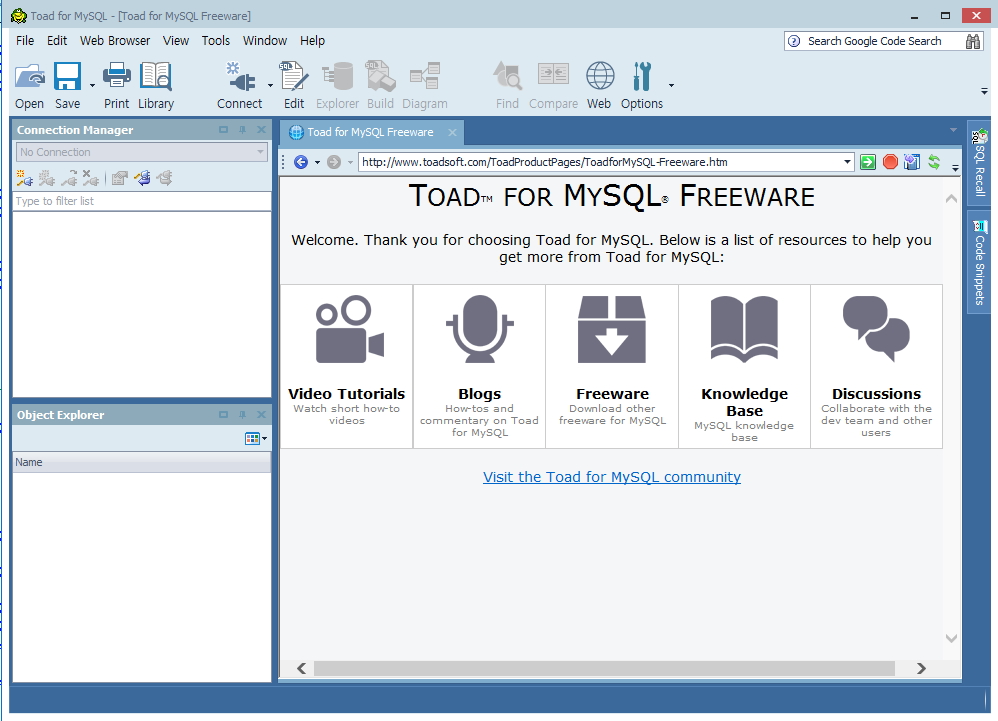This screenshot has width=998, height=721.
Task: Open the Knowledge Base tile
Action: [745, 367]
